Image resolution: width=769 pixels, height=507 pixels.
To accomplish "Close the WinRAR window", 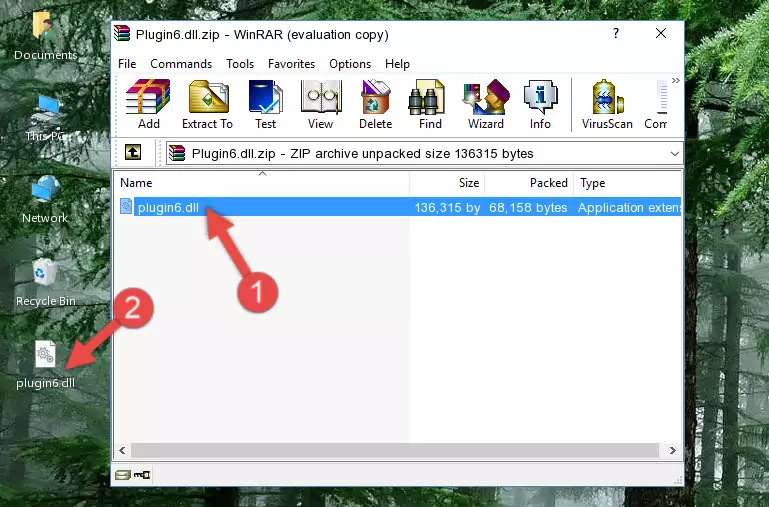I will click(x=661, y=33).
